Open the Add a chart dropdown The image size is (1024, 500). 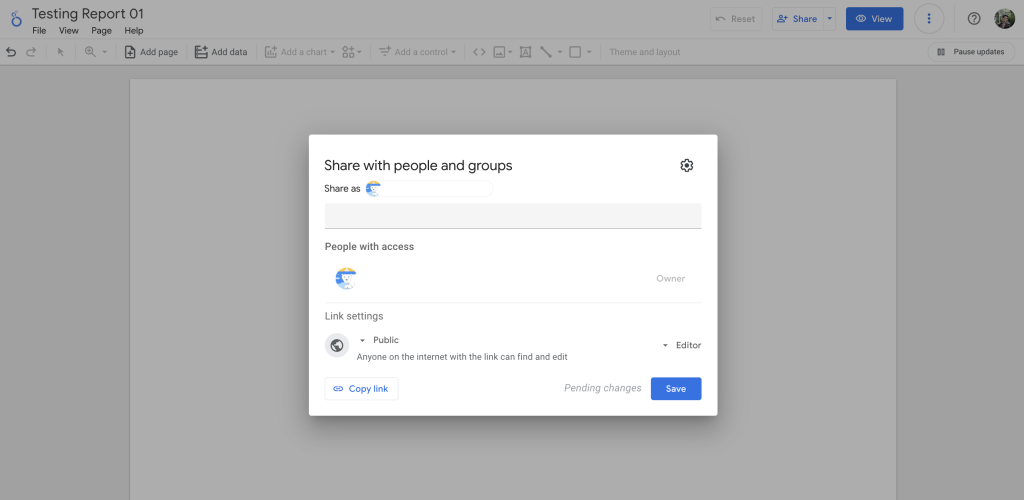[300, 52]
